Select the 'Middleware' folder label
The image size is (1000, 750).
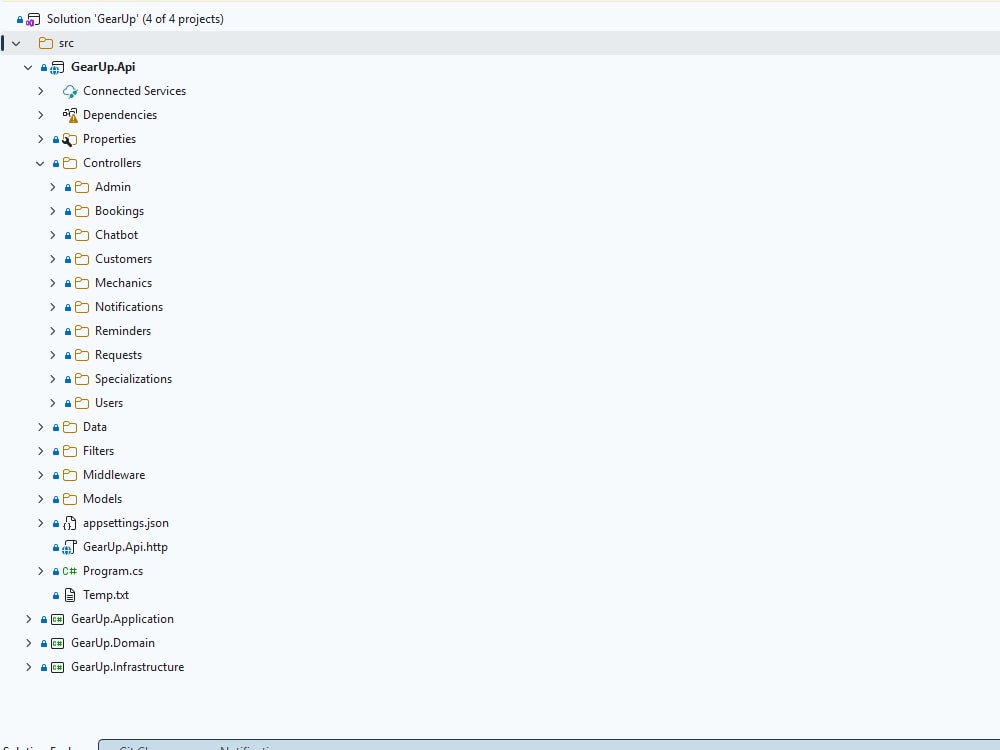tap(114, 475)
